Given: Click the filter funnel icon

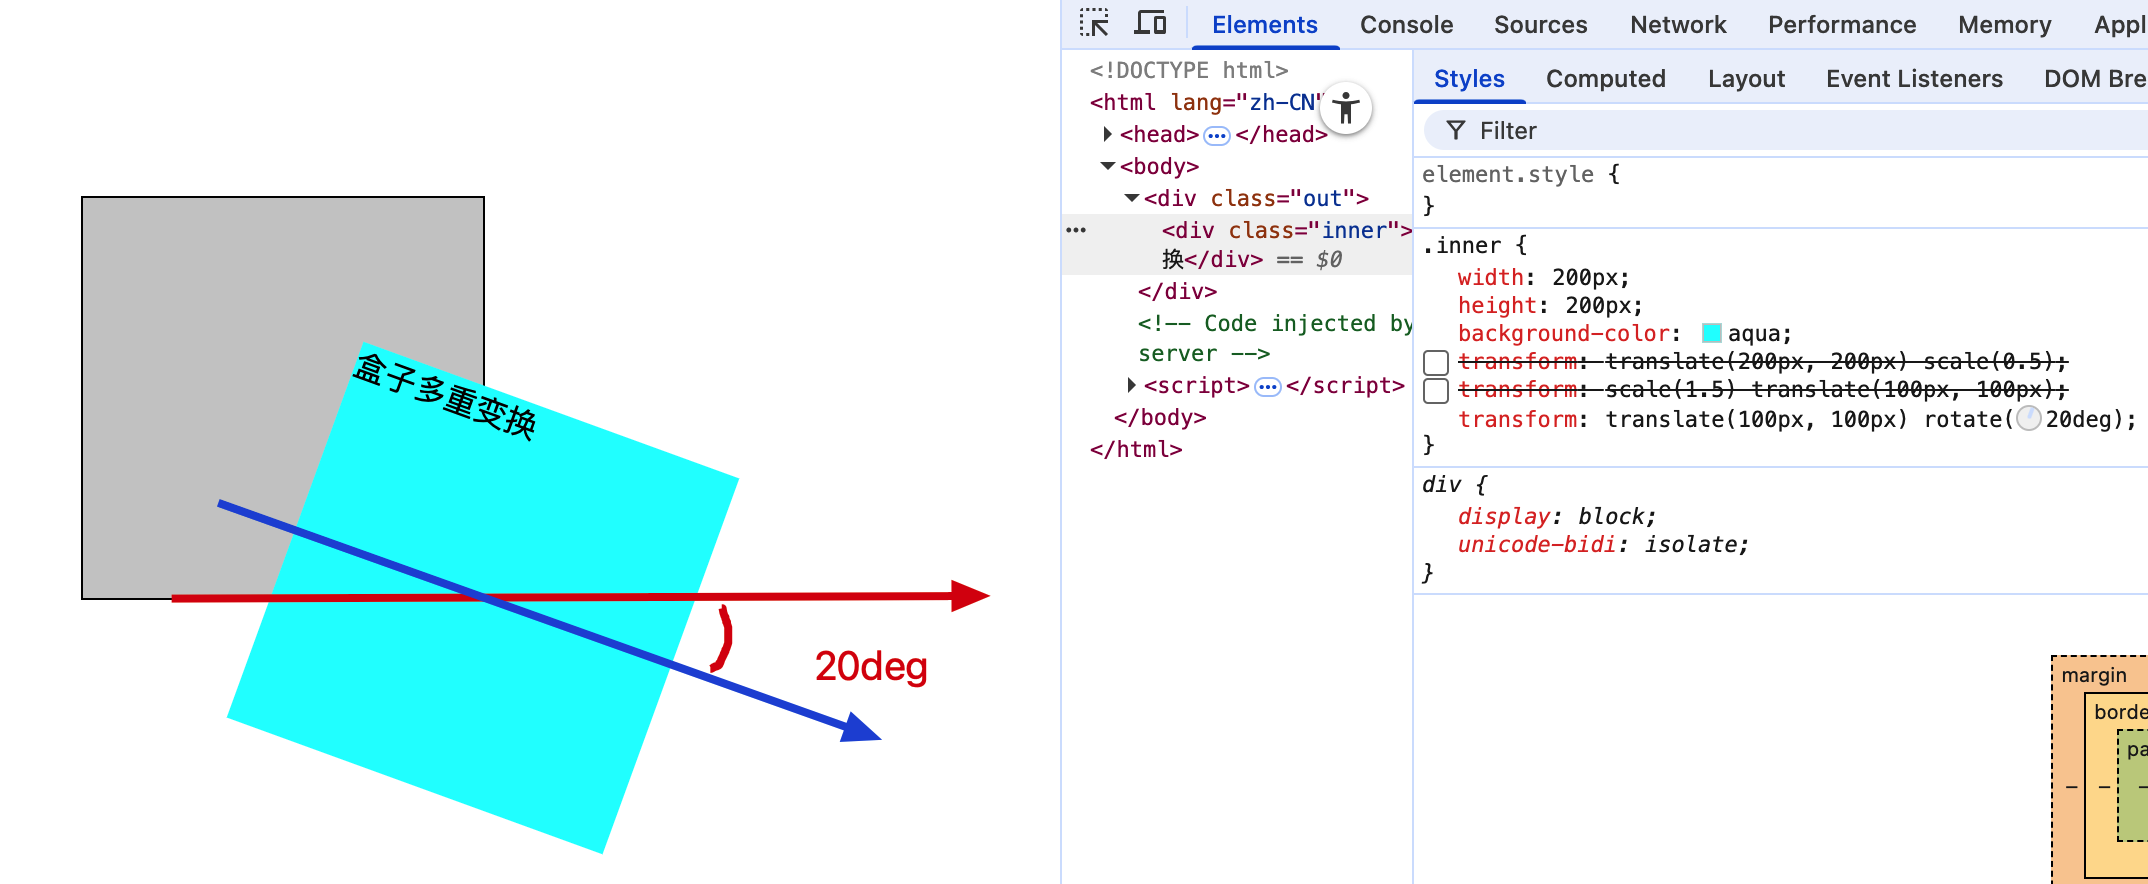Looking at the screenshot, I should [1456, 131].
